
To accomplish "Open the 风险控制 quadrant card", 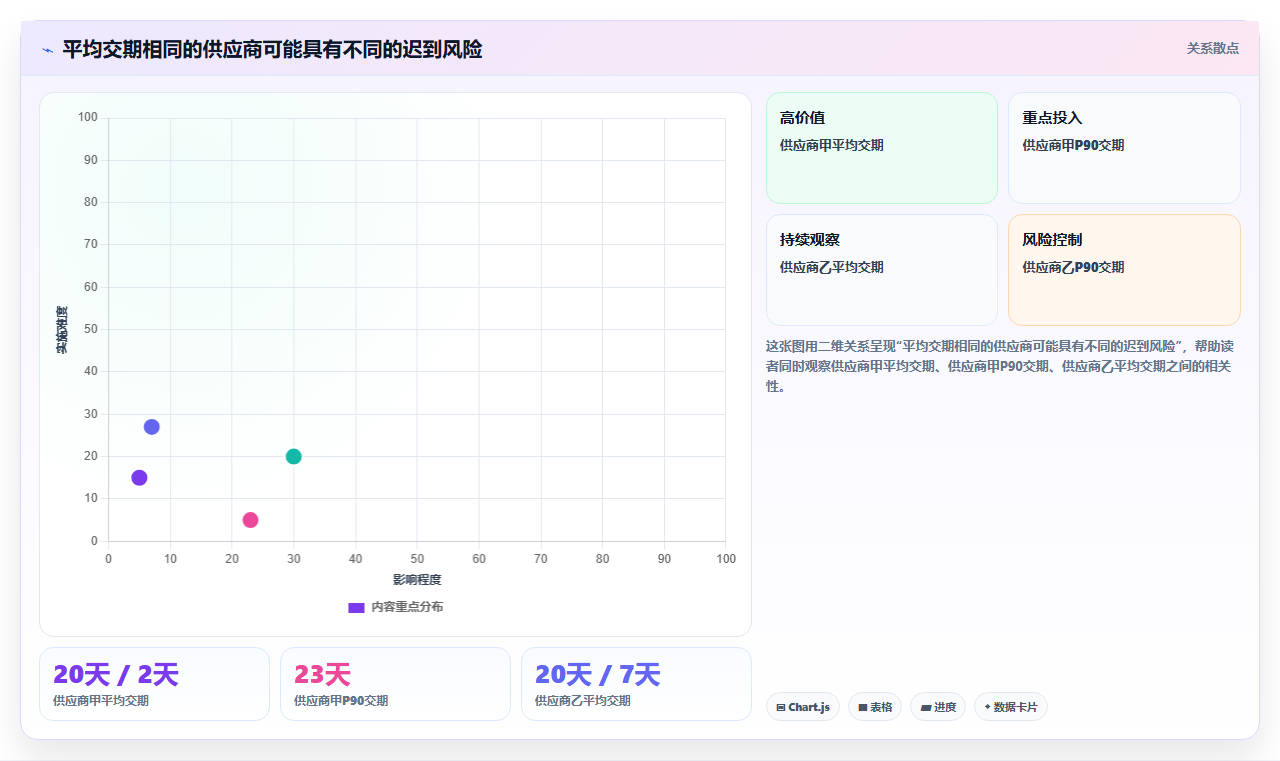I will (x=1124, y=270).
